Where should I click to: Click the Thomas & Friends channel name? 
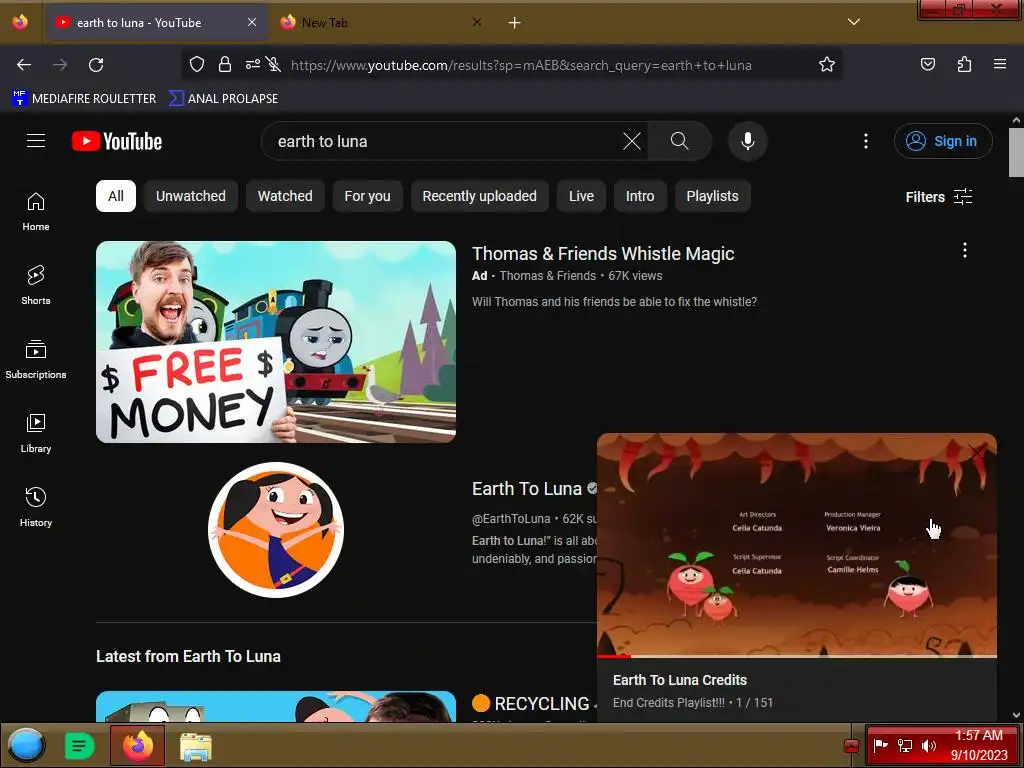tap(547, 276)
